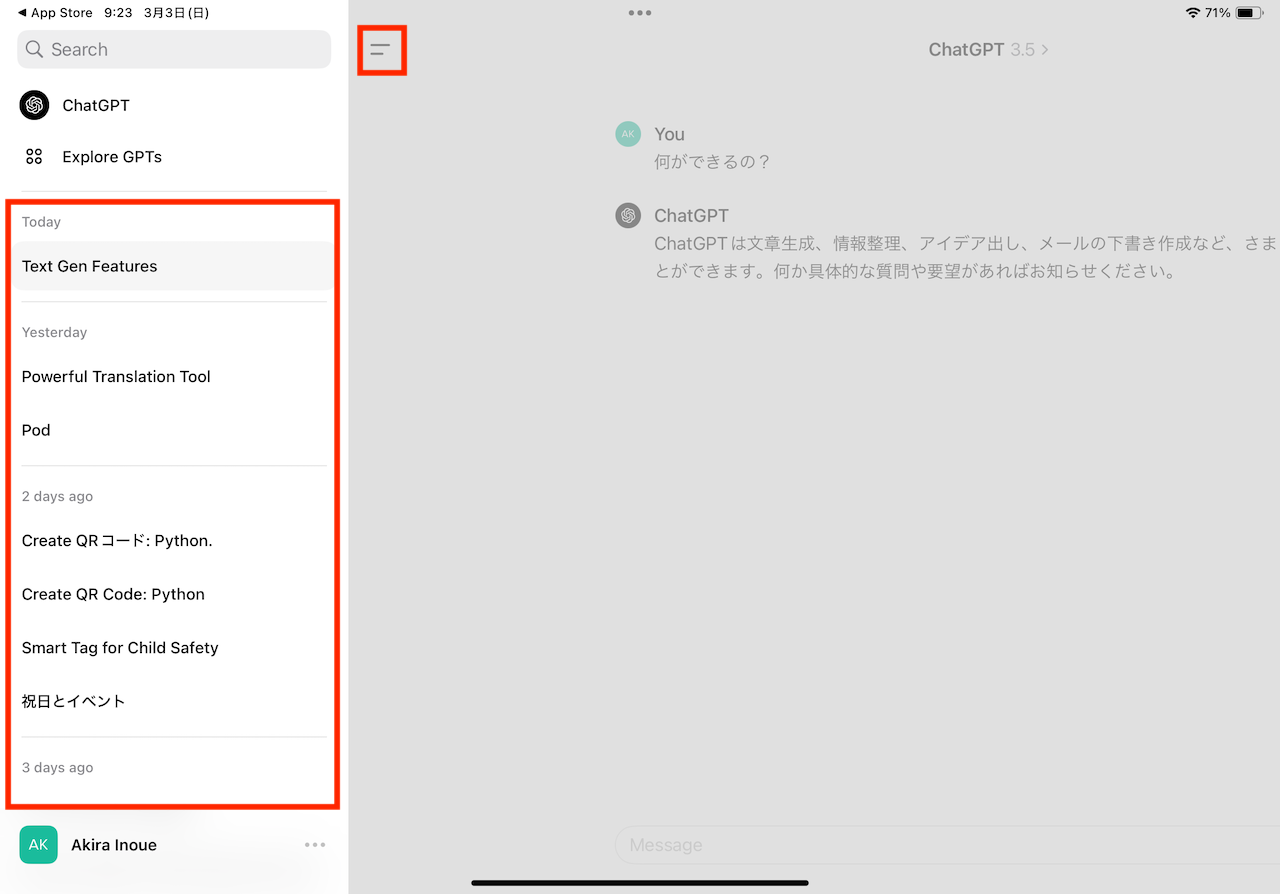
Task: Tap the battery indicator icon
Action: (x=1249, y=13)
